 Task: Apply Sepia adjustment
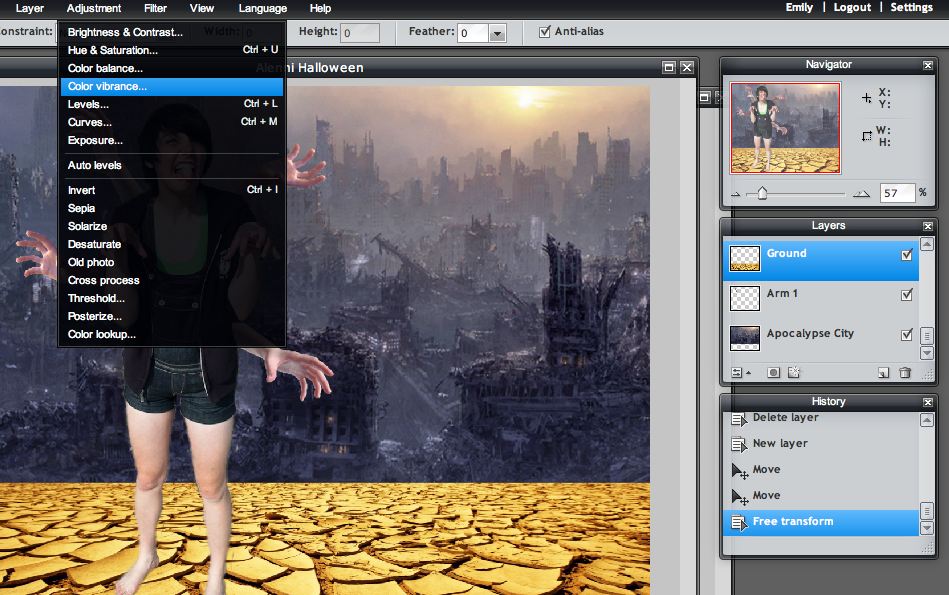172,208
